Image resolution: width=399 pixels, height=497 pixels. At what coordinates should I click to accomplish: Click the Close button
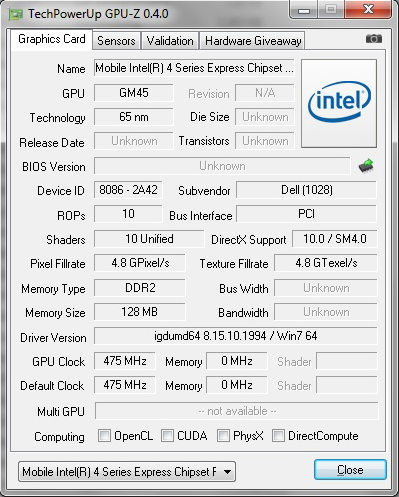point(350,470)
